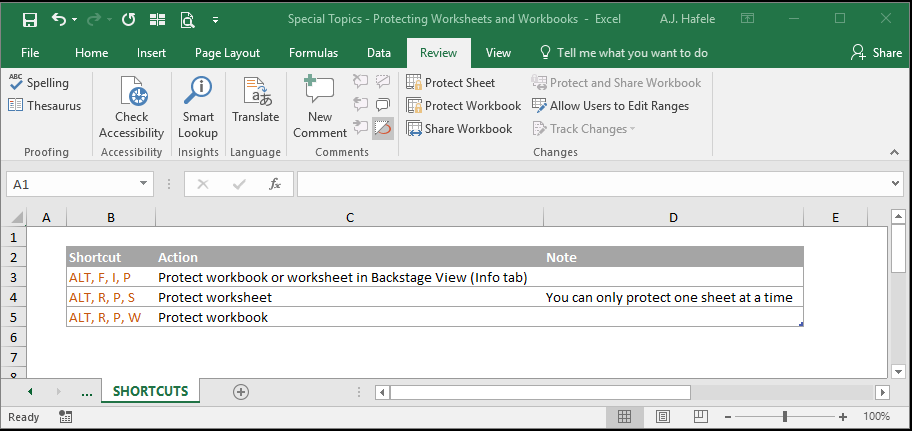Click the previous sheet navigation arrow
This screenshot has width=912, height=431.
(x=30, y=392)
